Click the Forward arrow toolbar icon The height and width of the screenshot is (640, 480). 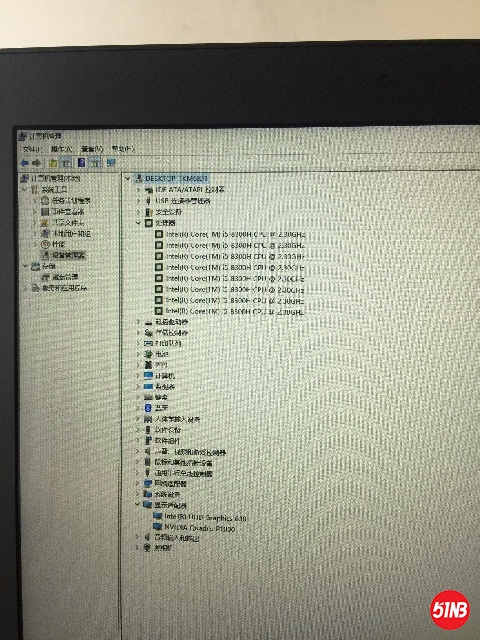coord(36,163)
